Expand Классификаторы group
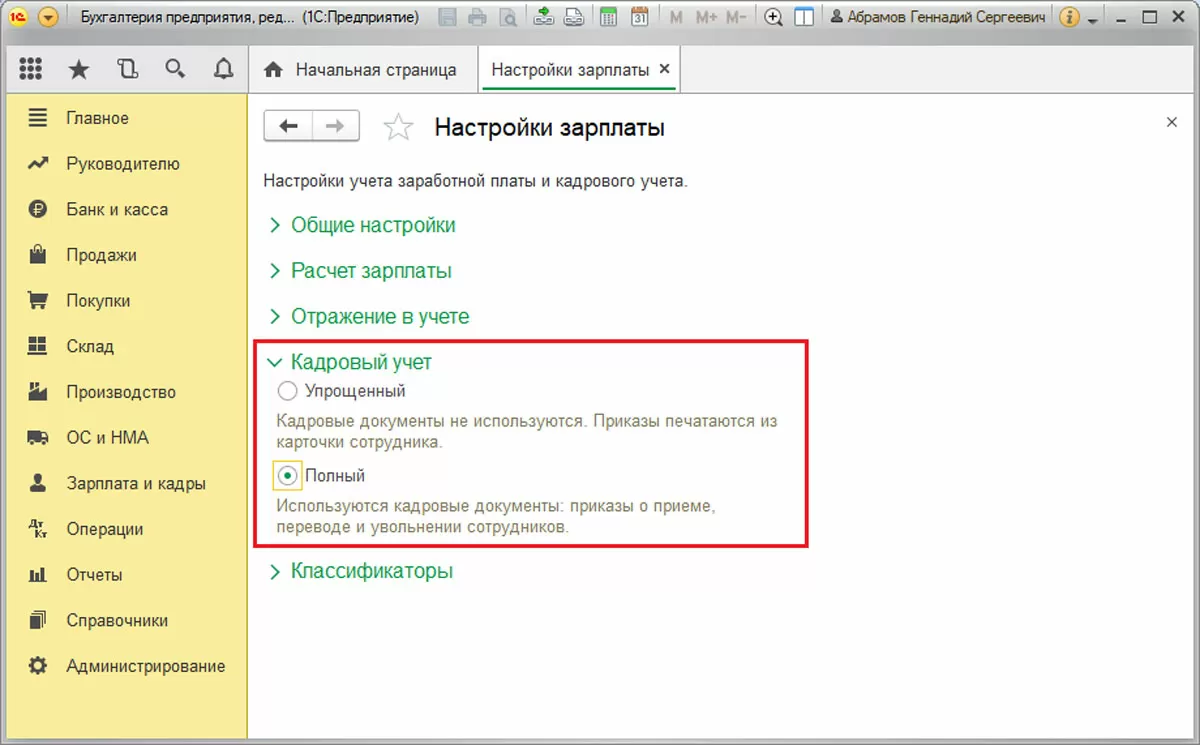 (x=360, y=571)
